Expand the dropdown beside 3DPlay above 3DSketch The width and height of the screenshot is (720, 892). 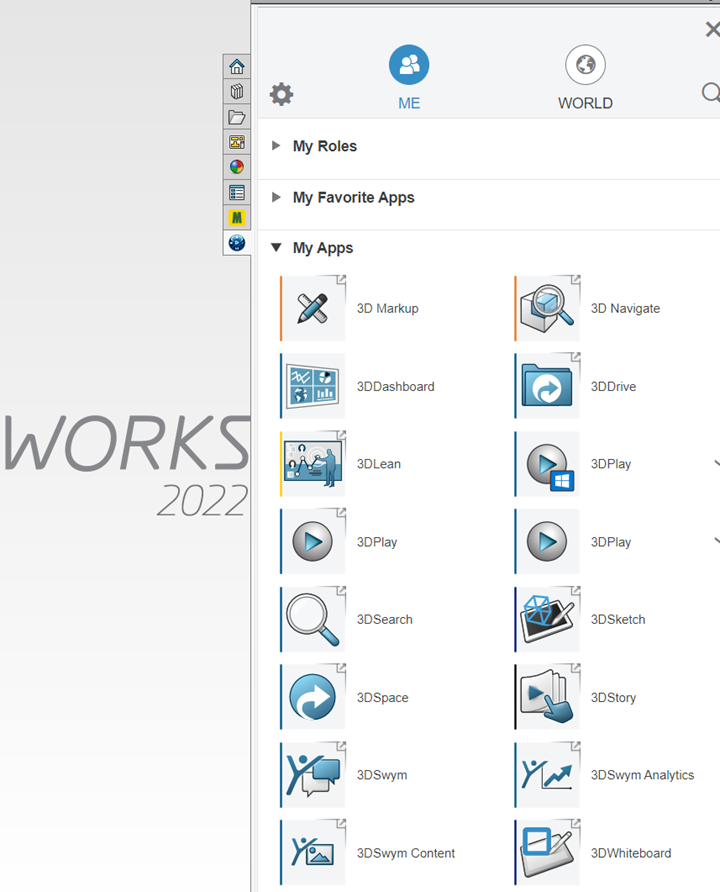pyautogui.click(x=717, y=541)
